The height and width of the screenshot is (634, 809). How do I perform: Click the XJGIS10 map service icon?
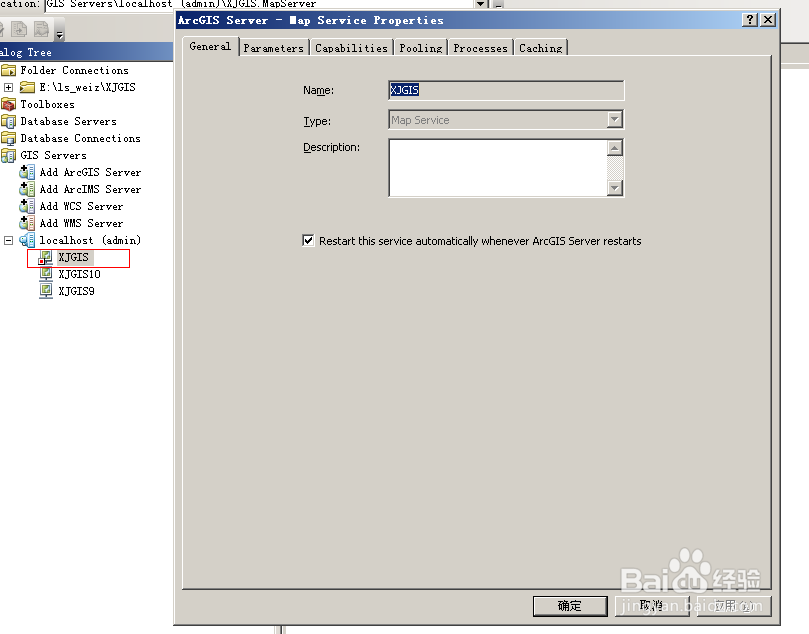pyautogui.click(x=46, y=274)
